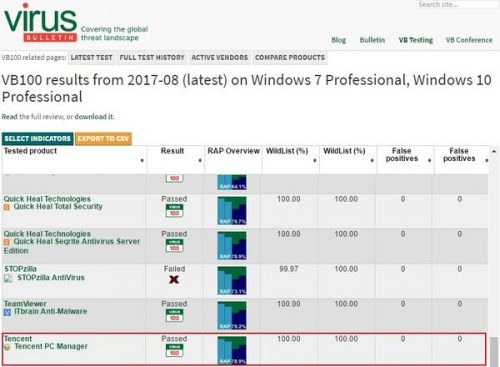Sort by the second False positives column arrow

coord(487,160)
